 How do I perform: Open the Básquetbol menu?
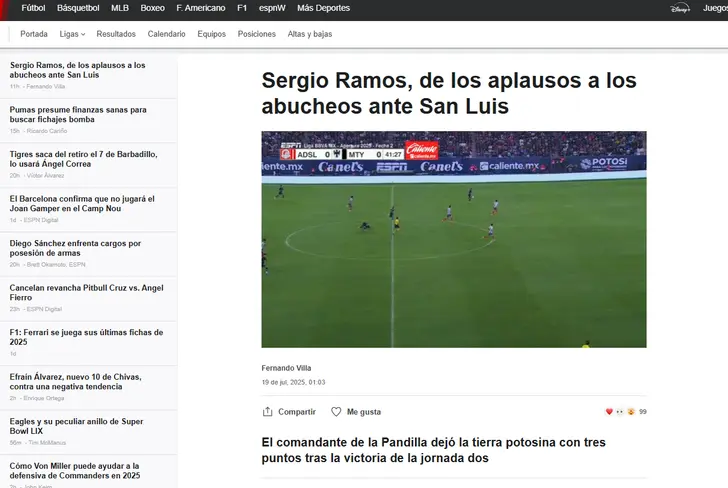click(78, 8)
